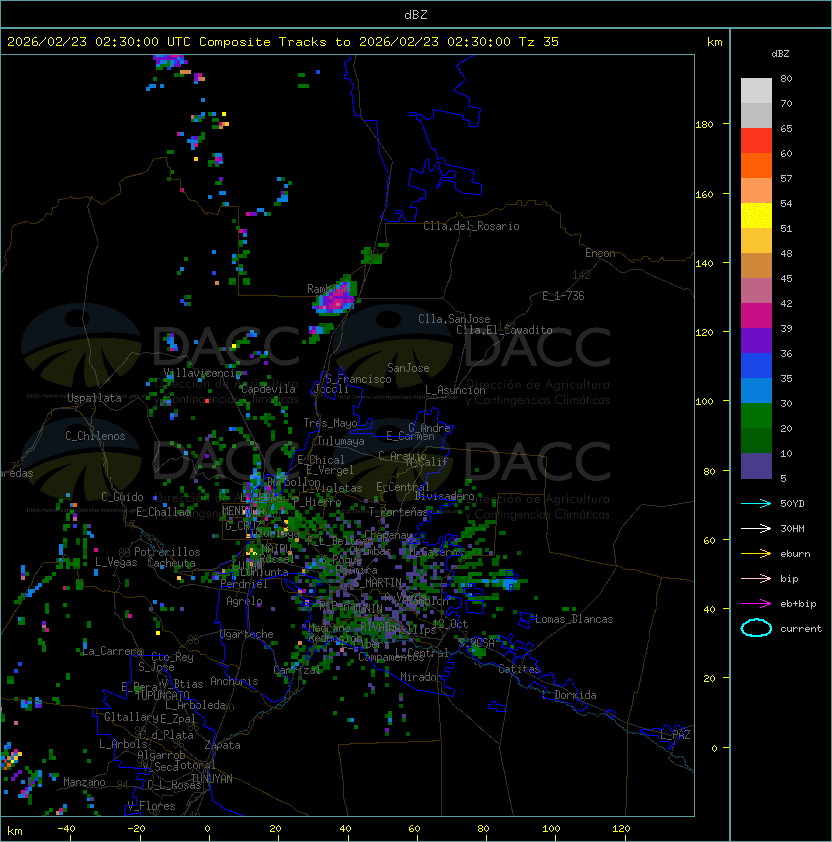Click the '120' tick on the bottom axis
Image resolution: width=832 pixels, height=842 pixels.
621,829
